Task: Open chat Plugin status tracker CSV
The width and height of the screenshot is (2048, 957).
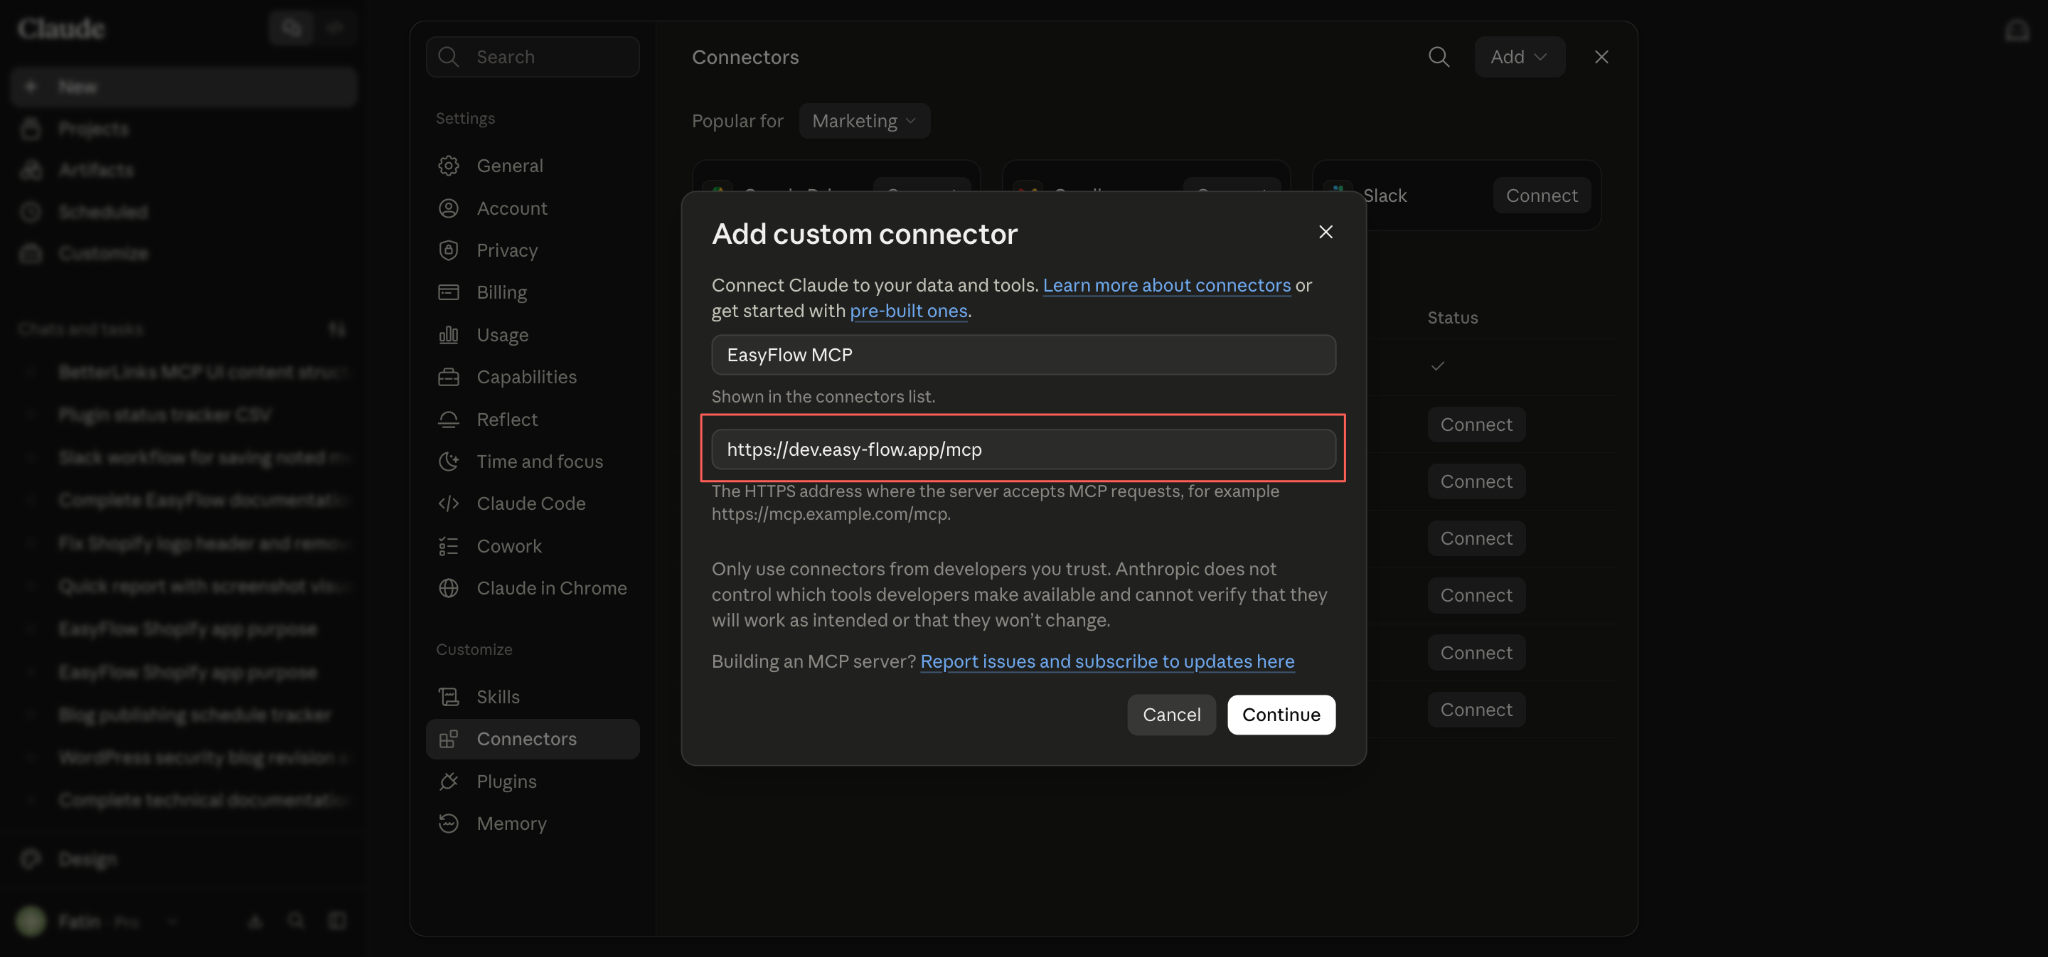Action: coord(184,415)
